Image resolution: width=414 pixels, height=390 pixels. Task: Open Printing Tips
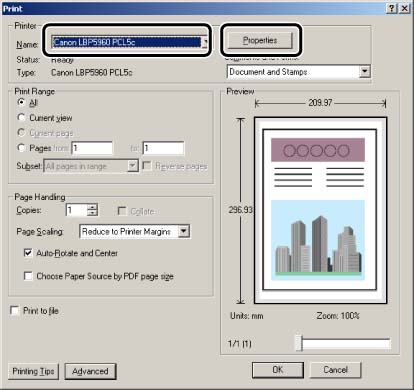(x=33, y=371)
